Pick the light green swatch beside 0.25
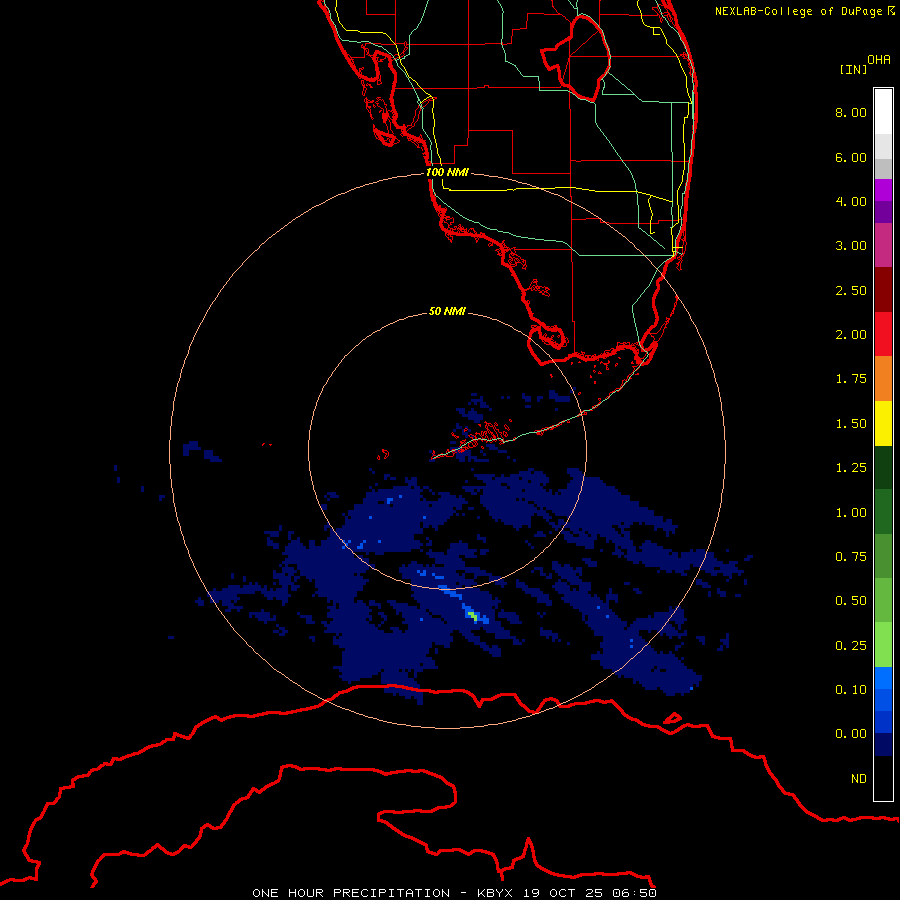This screenshot has height=900, width=900. pyautogui.click(x=883, y=645)
